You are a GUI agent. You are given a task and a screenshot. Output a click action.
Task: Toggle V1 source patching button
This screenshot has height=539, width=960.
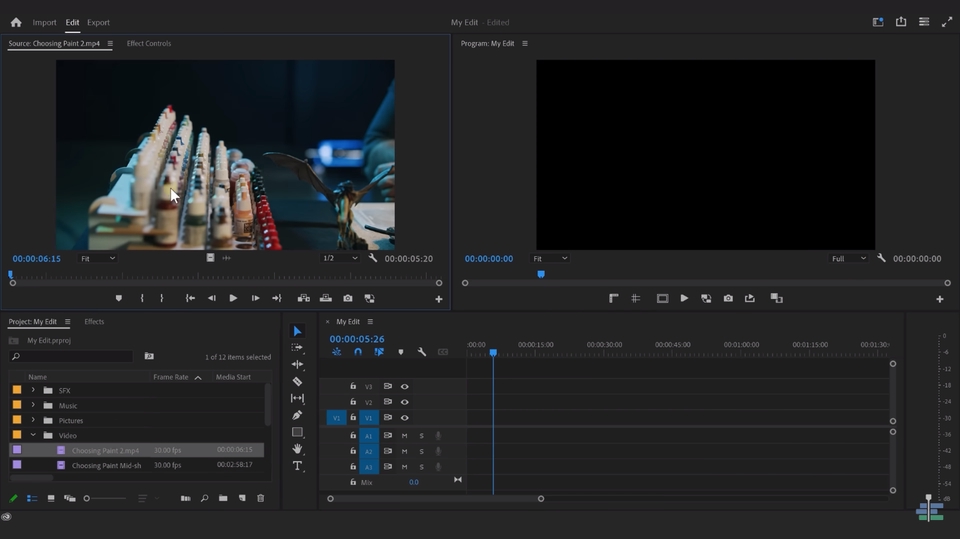click(x=336, y=418)
